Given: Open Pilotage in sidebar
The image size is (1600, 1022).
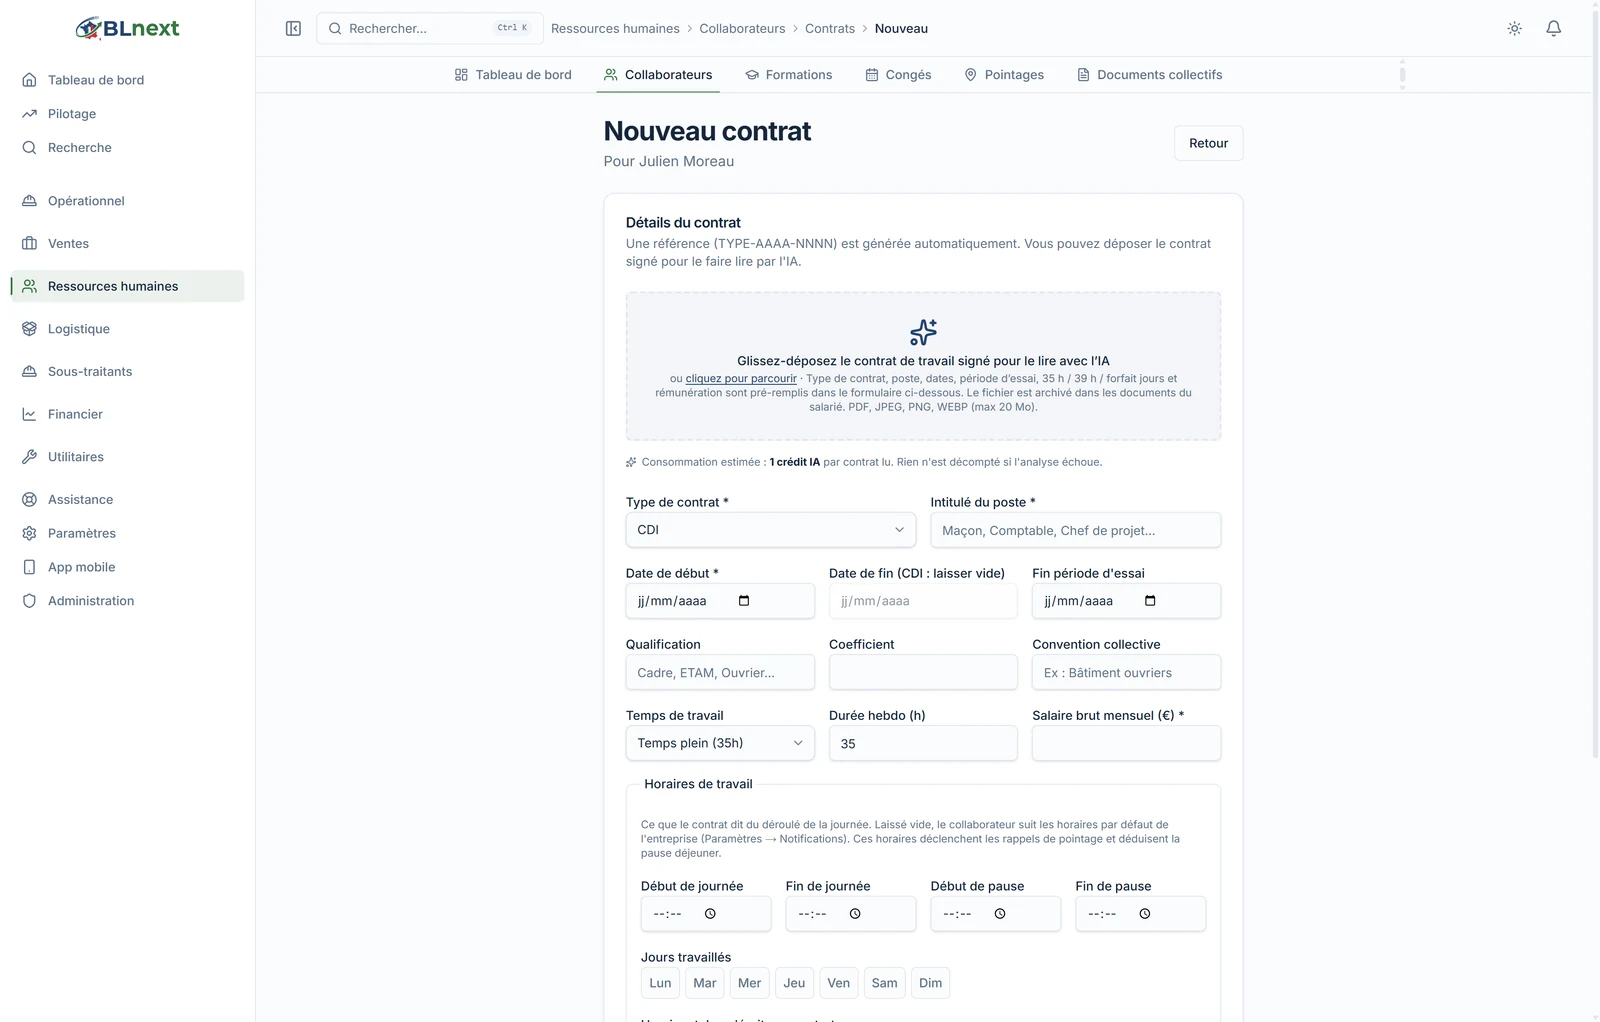Looking at the screenshot, I should [127, 114].
